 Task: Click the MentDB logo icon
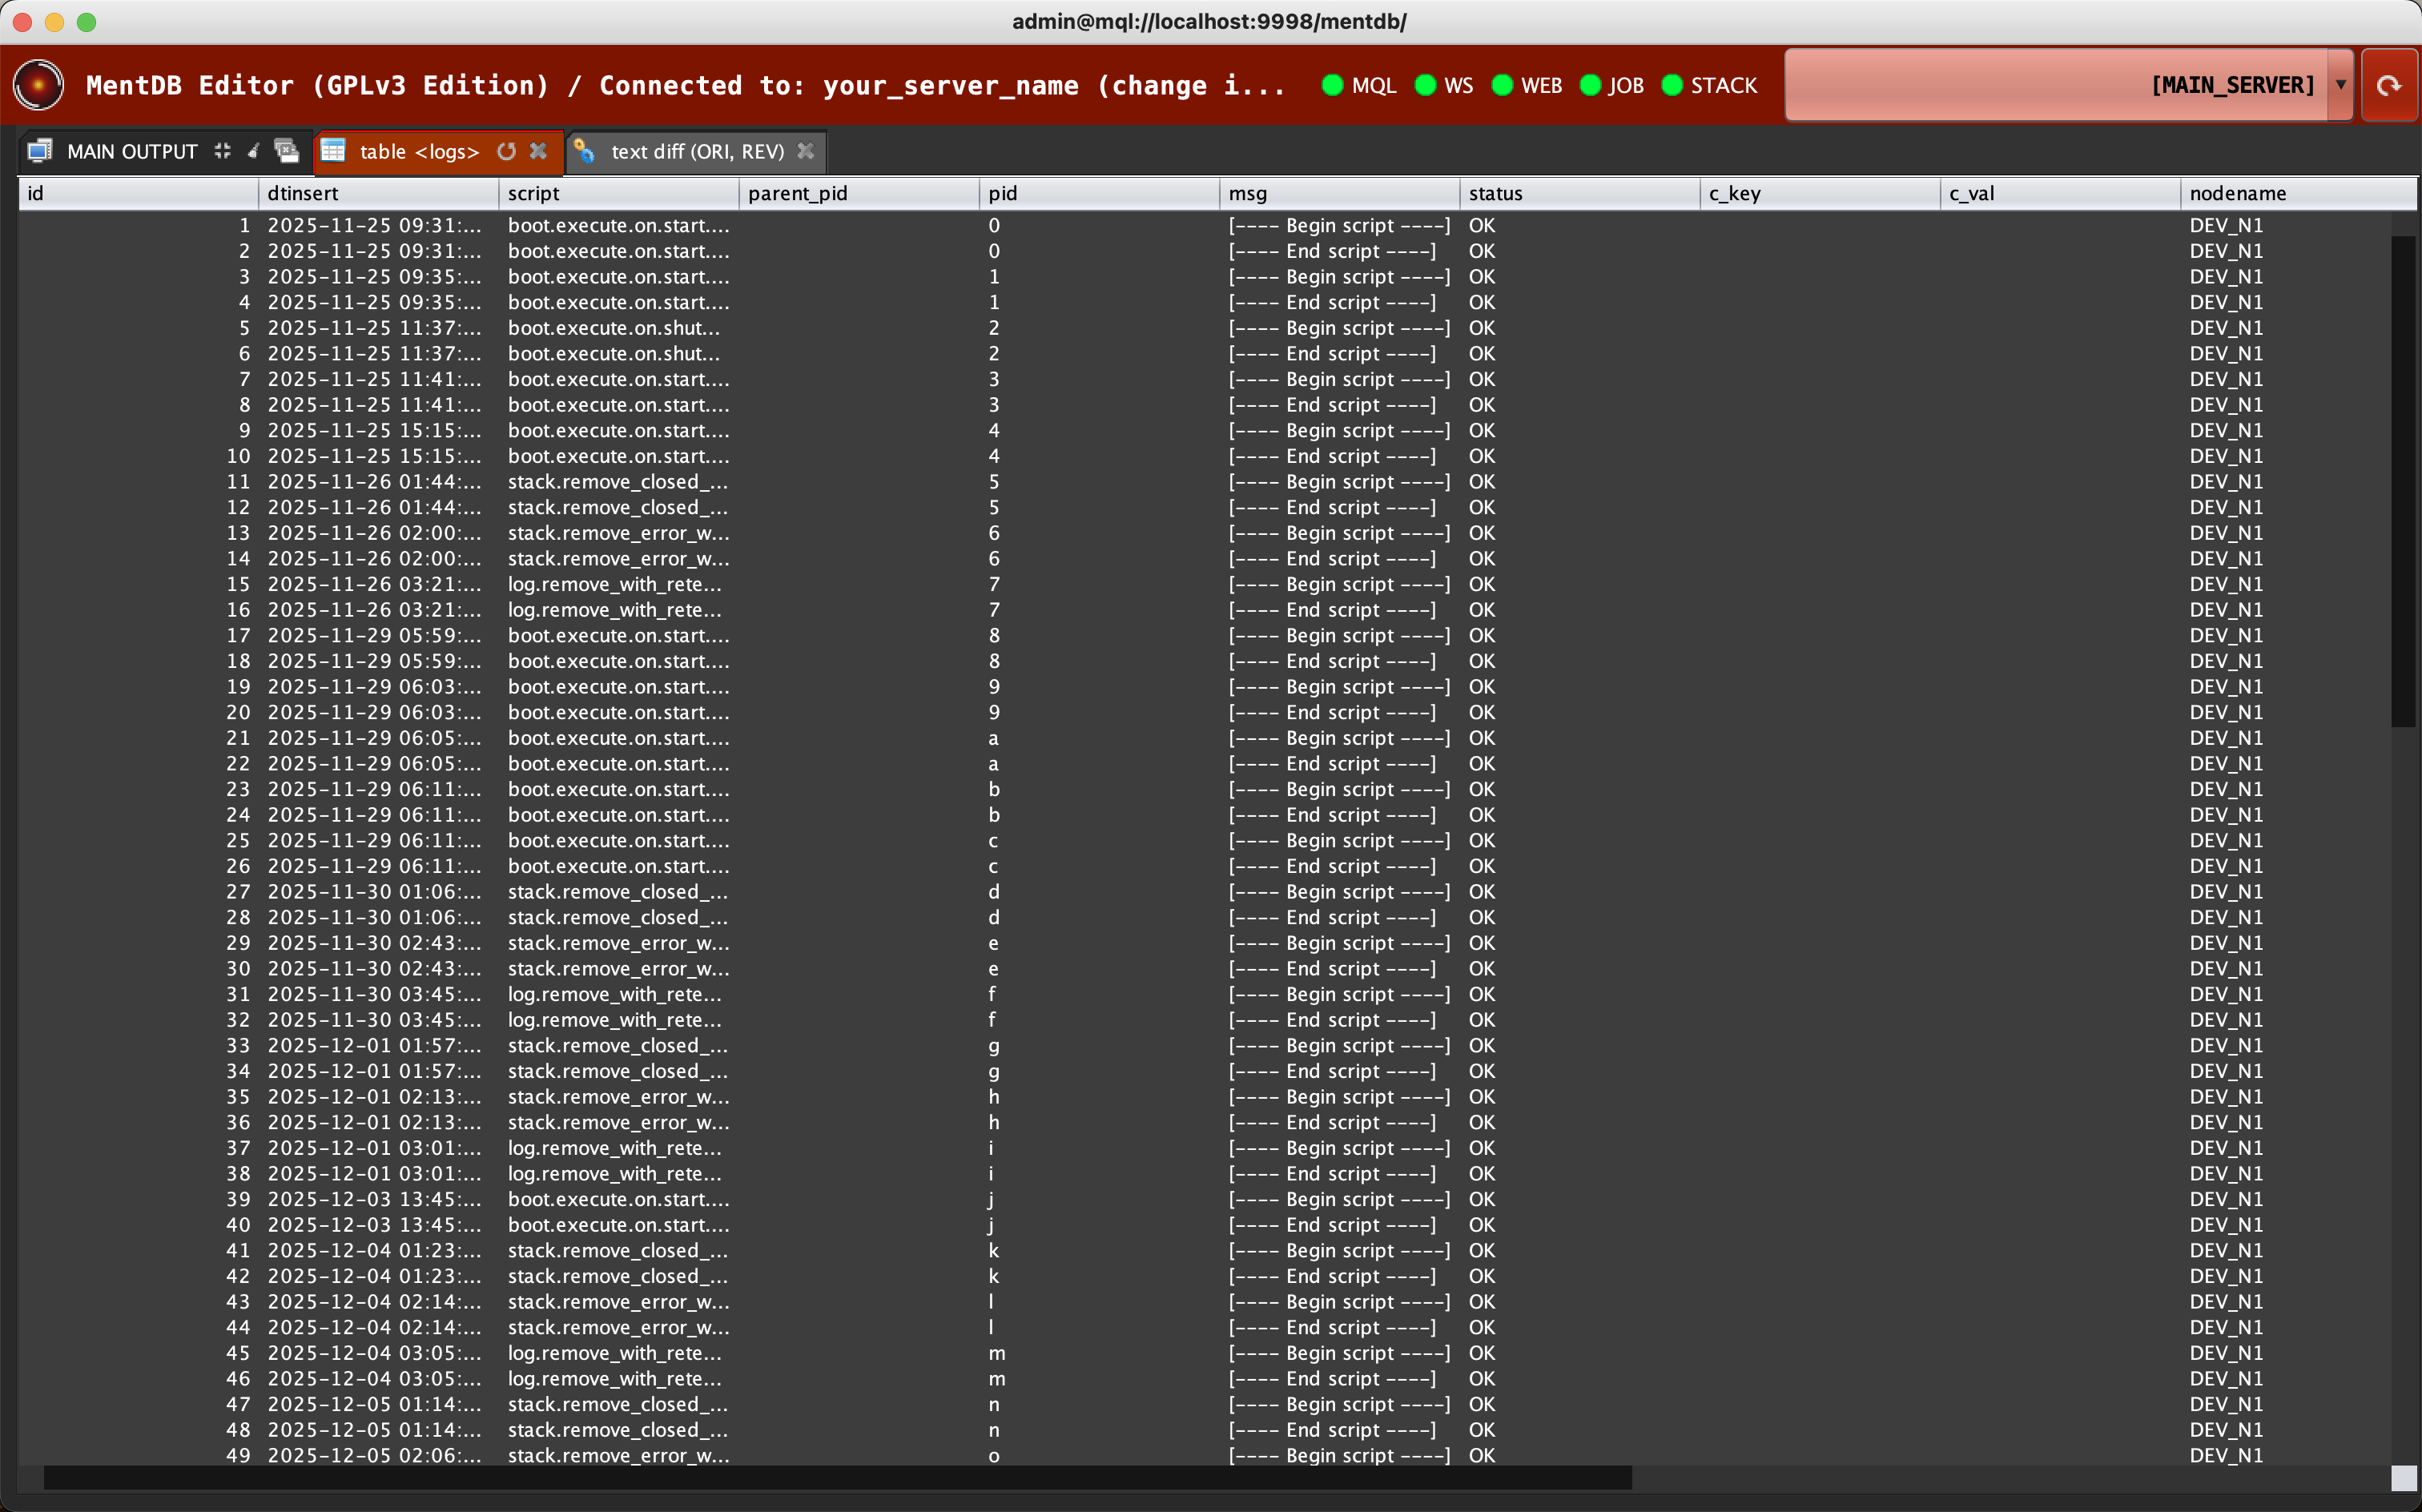[x=38, y=85]
